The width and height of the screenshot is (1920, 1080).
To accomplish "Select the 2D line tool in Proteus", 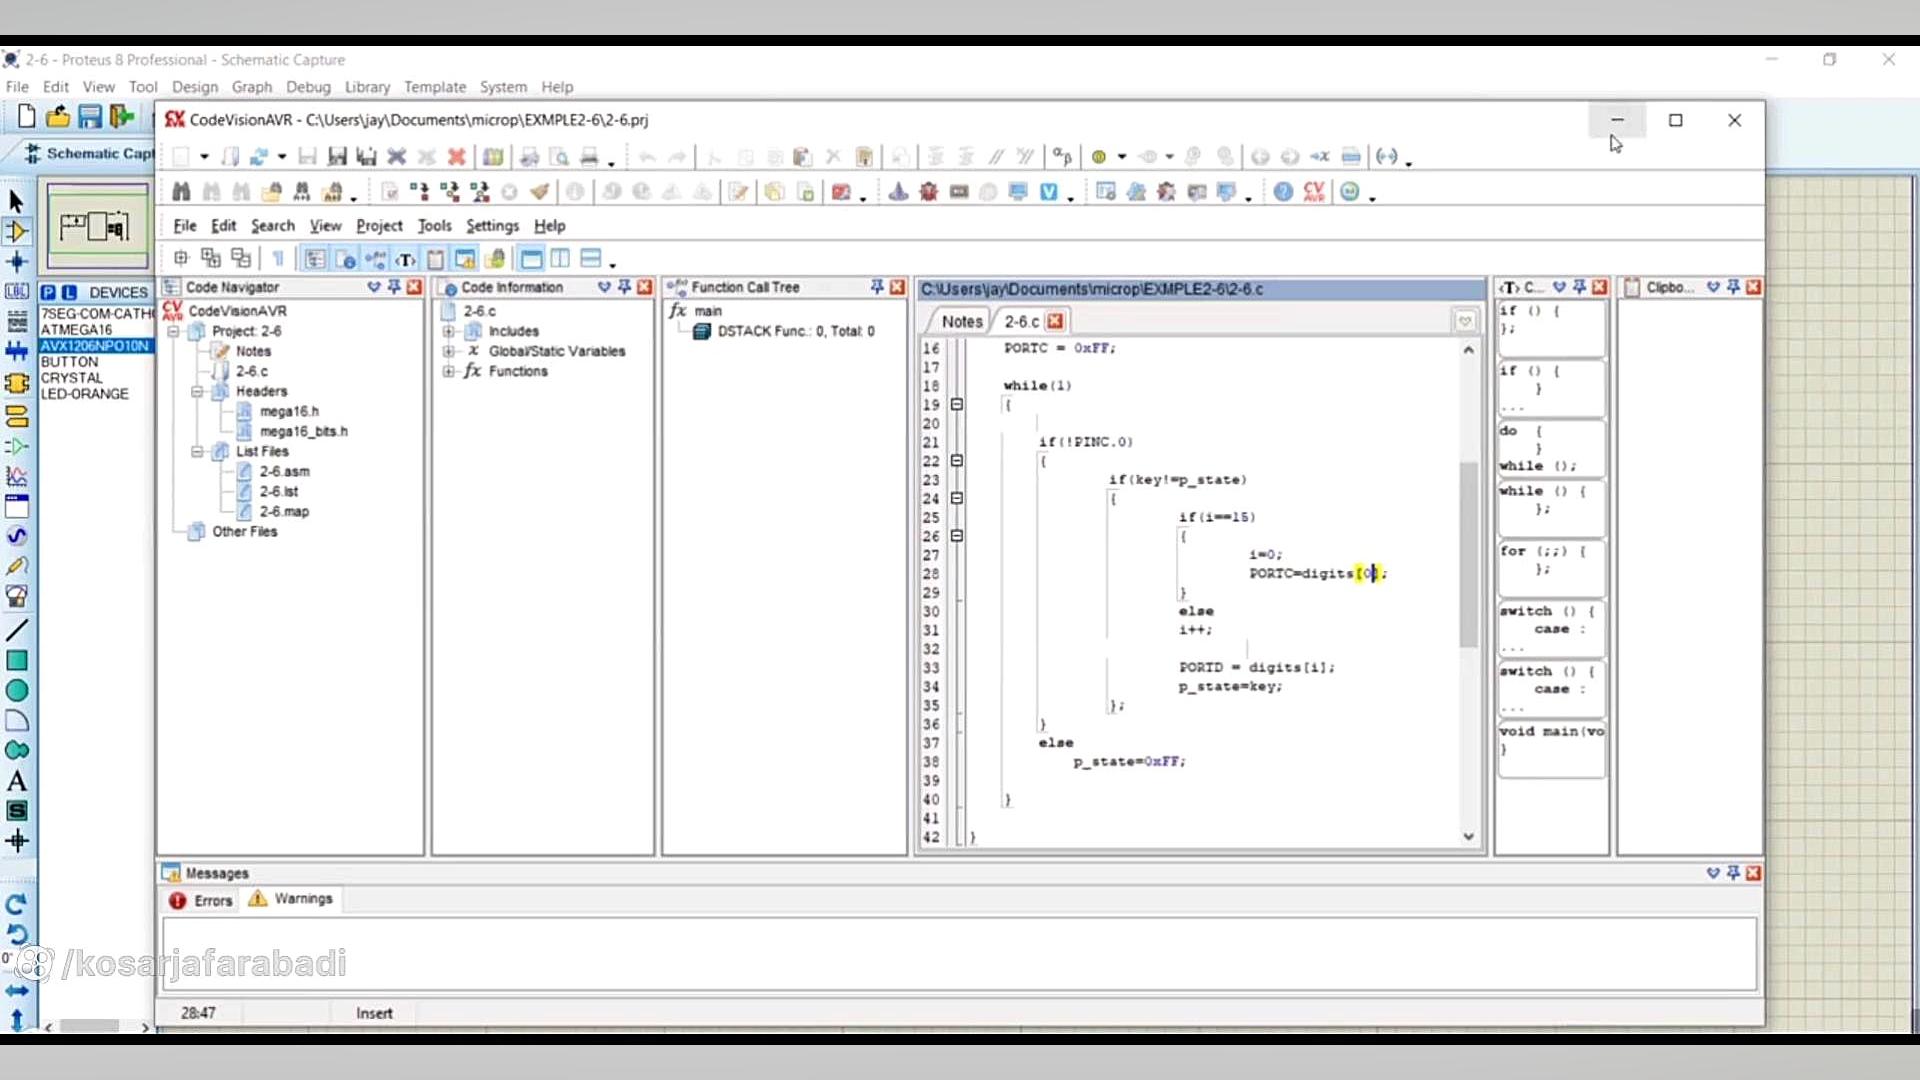I will click(x=17, y=631).
